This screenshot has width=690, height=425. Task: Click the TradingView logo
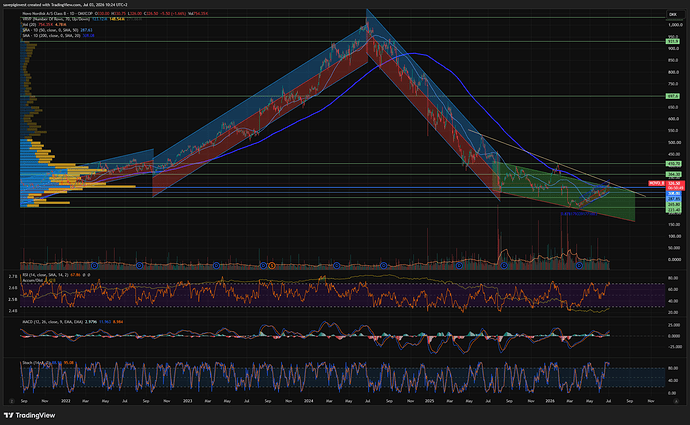tap(29, 415)
